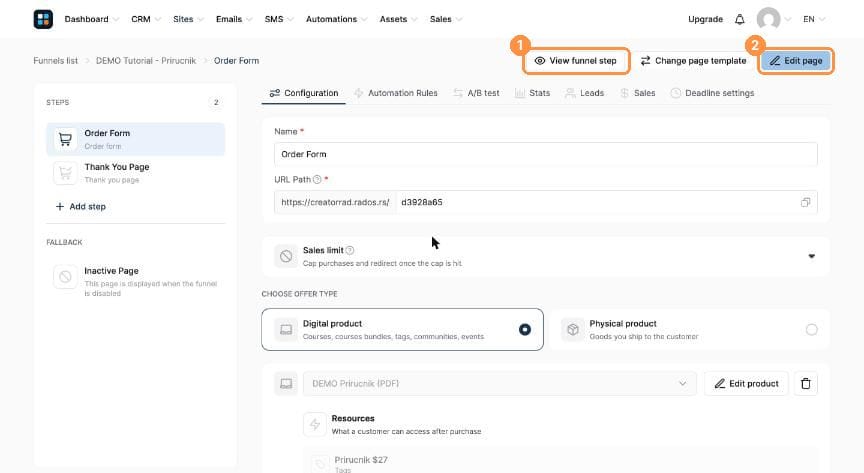The image size is (864, 473).
Task: Open DEMO Tutorial - Prirucnik breadcrumb
Action: (146, 61)
